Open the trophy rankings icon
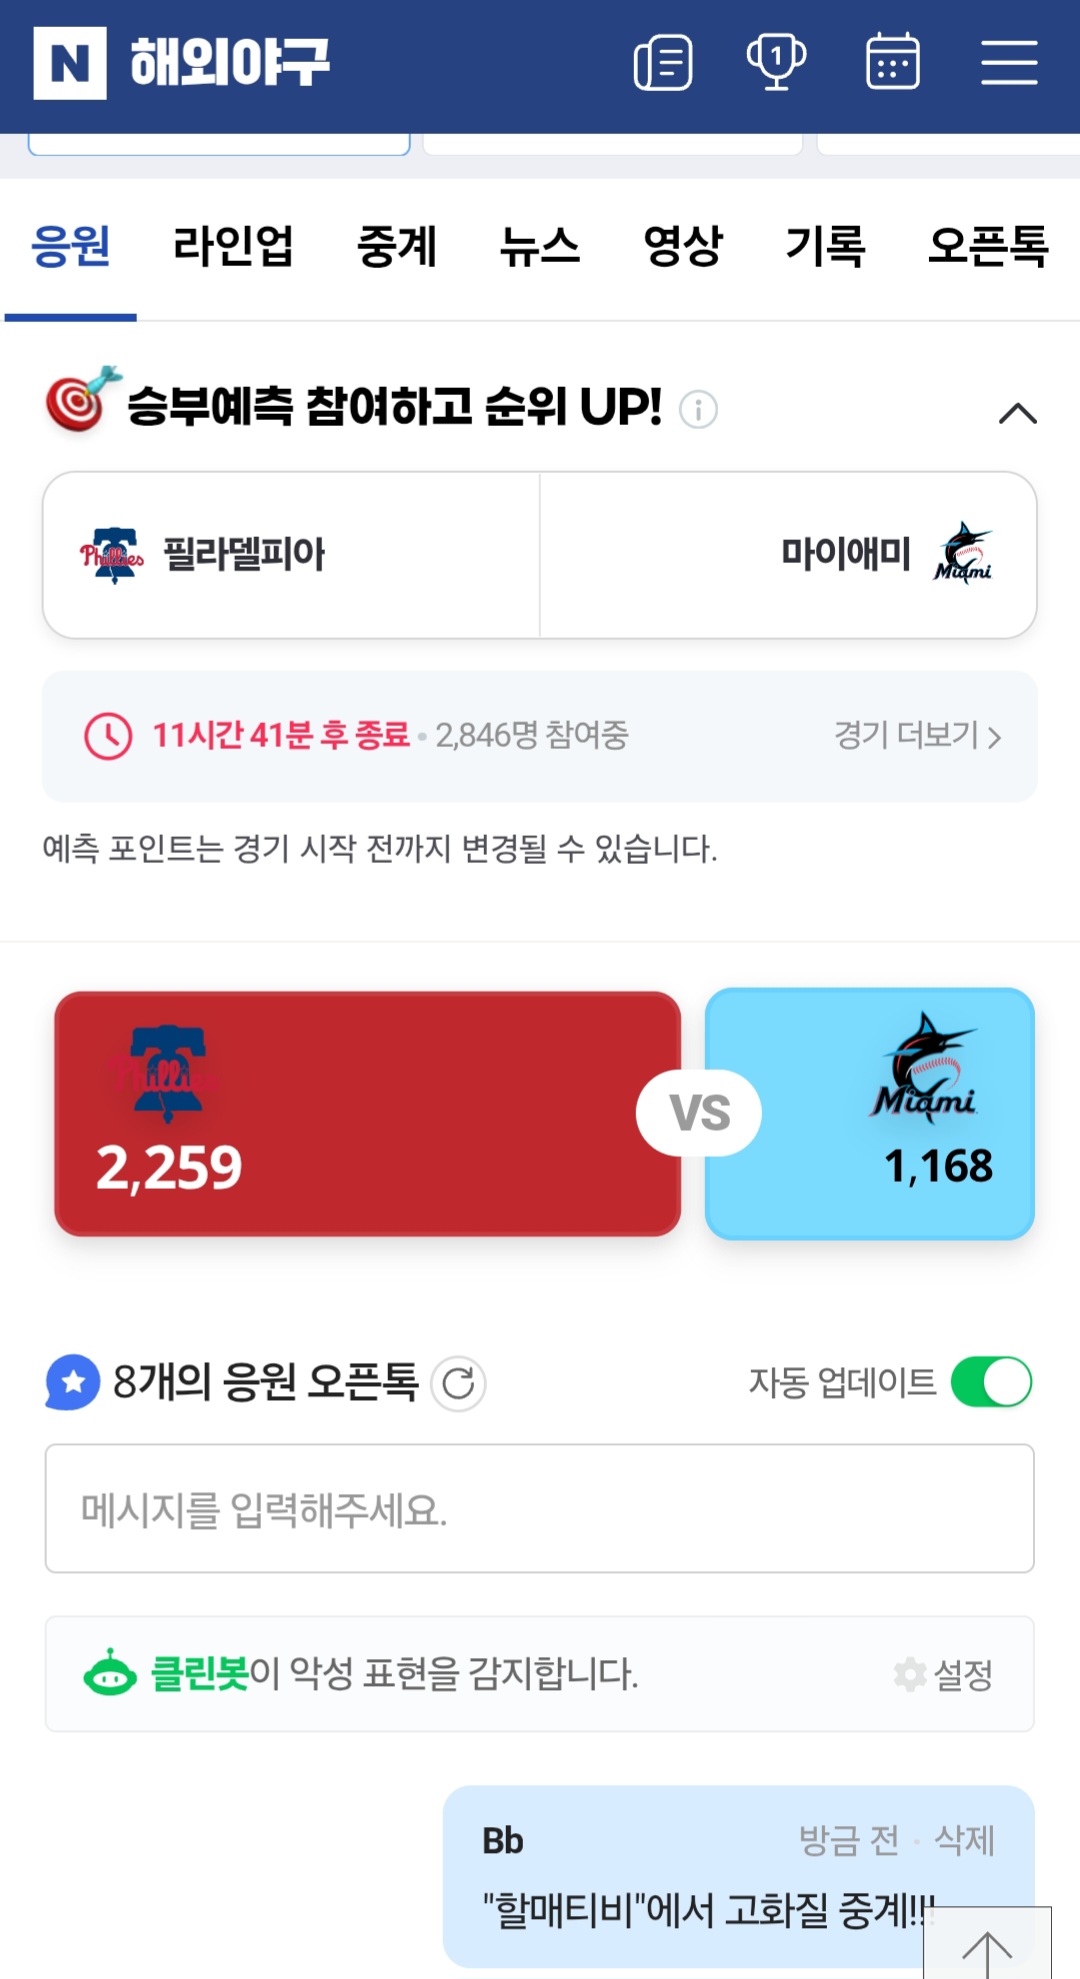Image resolution: width=1080 pixels, height=1979 pixels. pos(777,62)
